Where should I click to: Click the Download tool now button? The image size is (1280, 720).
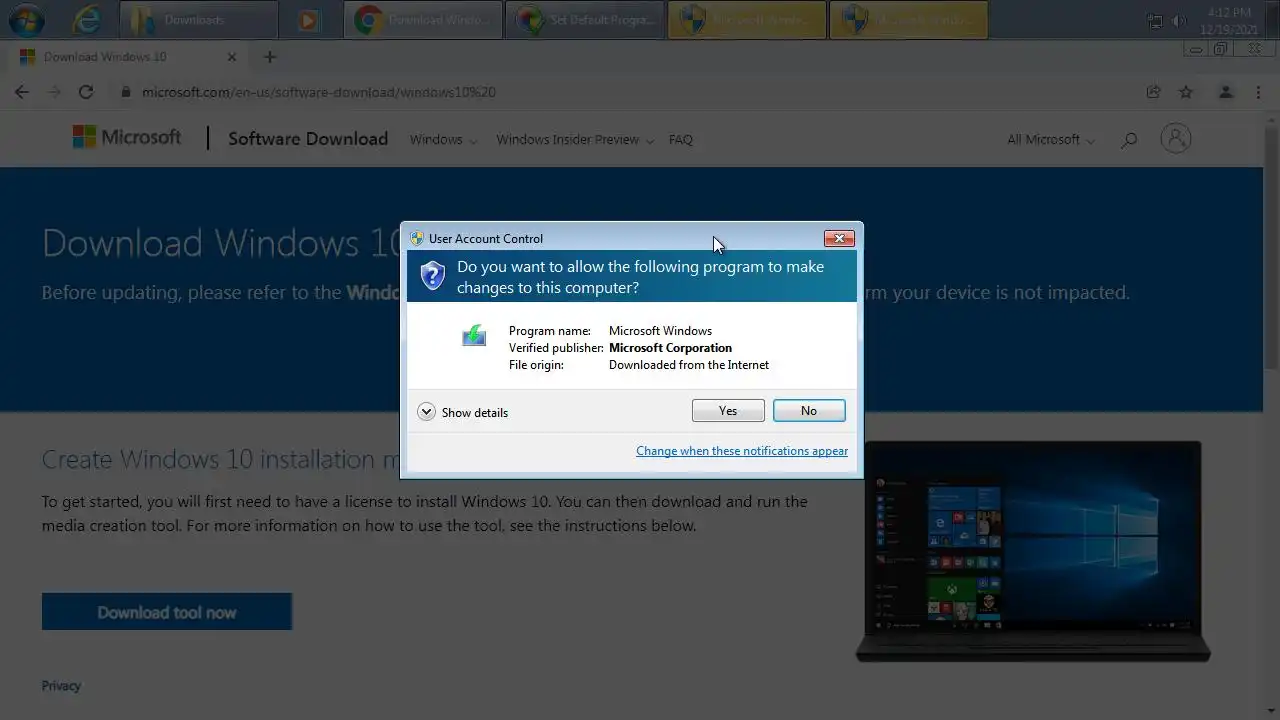167,612
